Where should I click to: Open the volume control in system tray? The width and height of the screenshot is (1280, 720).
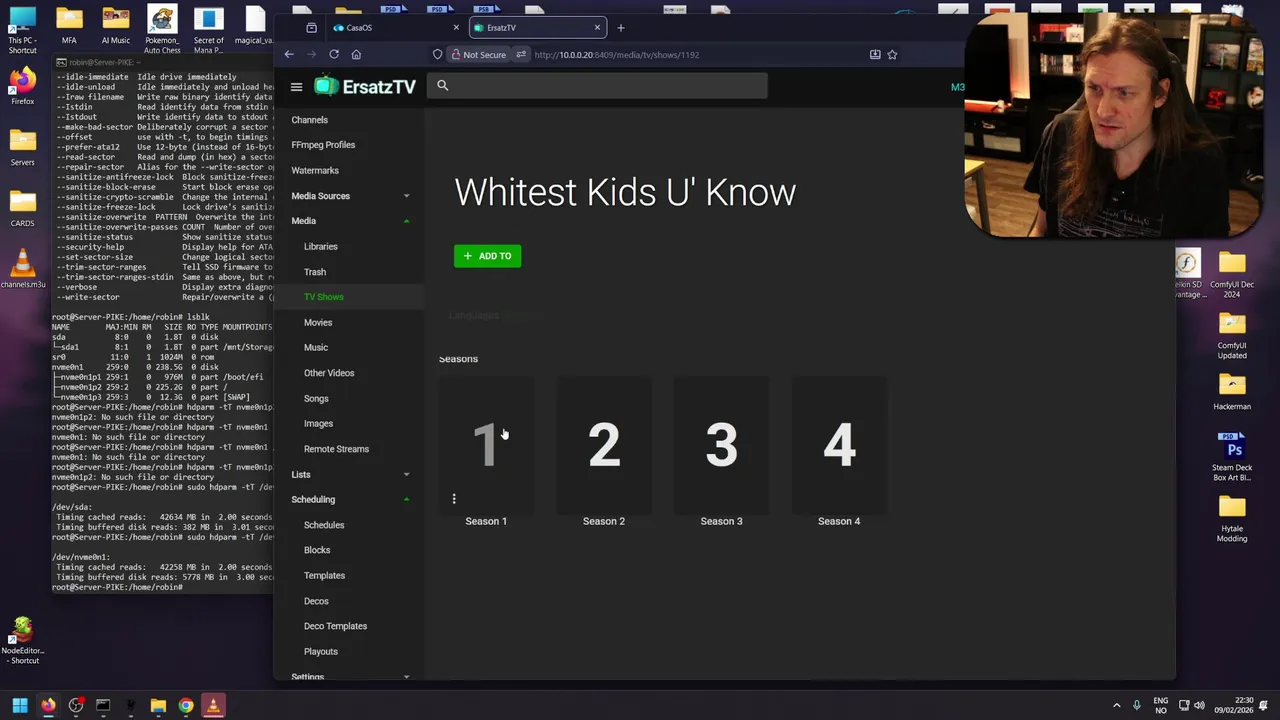1199,705
